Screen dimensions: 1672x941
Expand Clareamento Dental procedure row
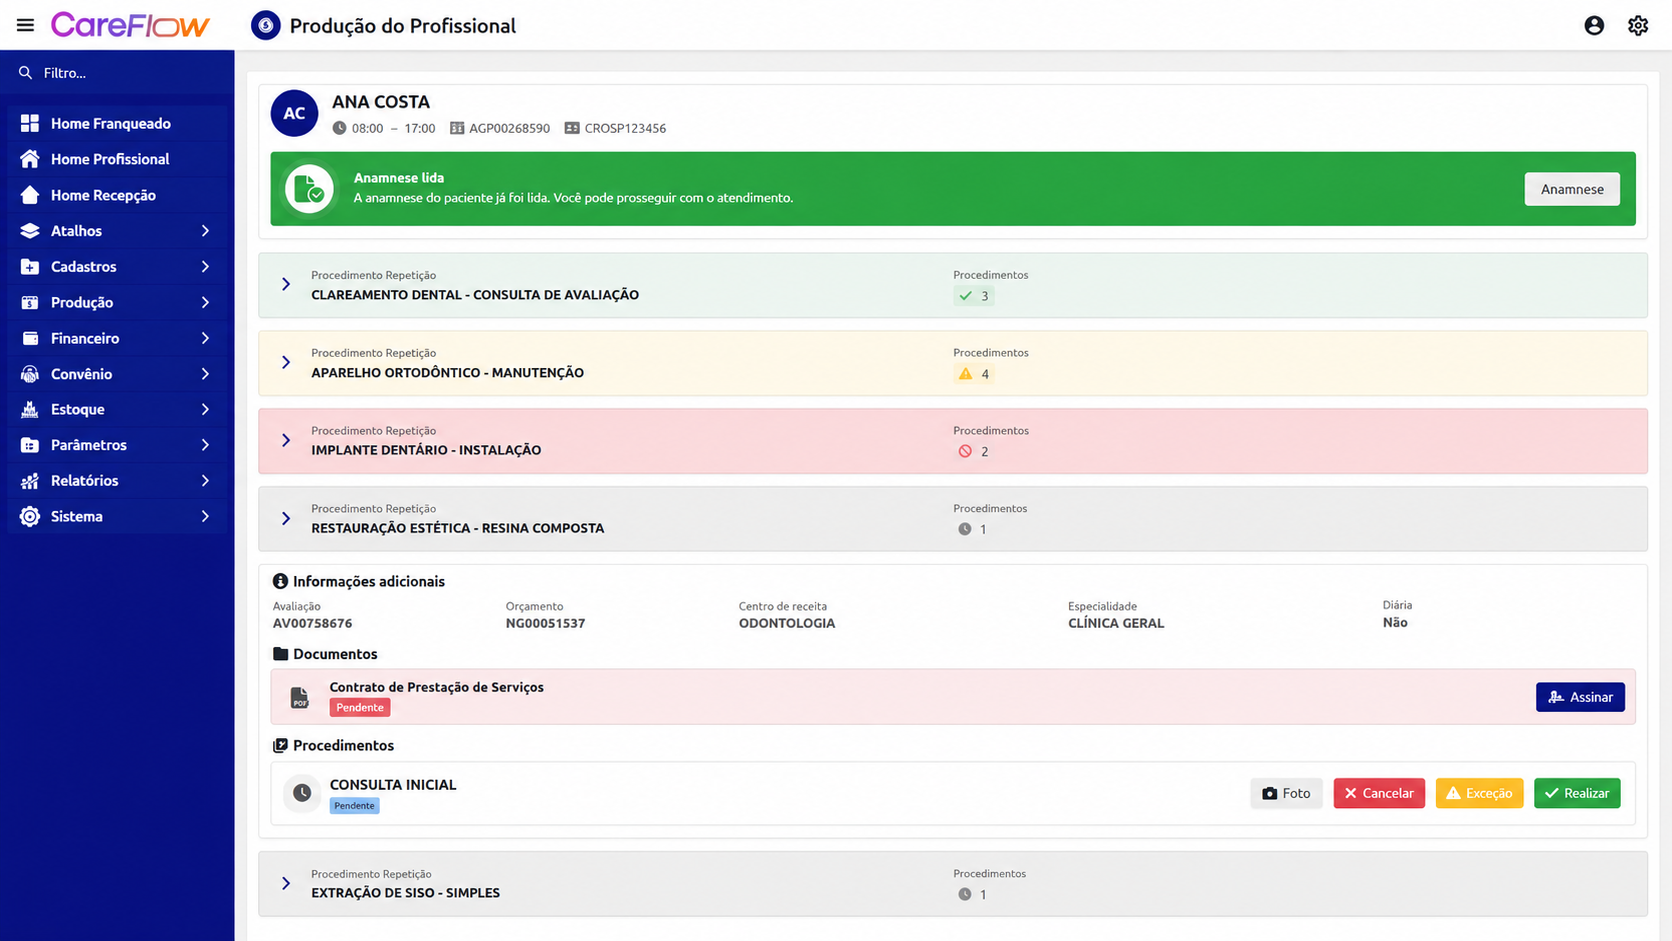pos(286,285)
